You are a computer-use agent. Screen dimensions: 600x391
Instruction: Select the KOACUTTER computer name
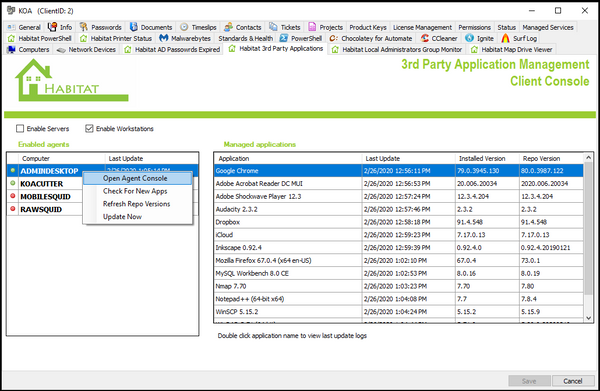[x=42, y=184]
